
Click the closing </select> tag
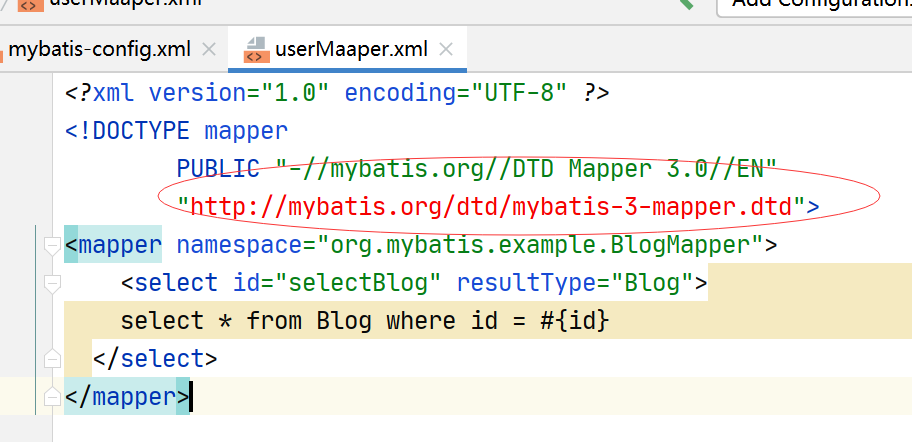(x=155, y=359)
